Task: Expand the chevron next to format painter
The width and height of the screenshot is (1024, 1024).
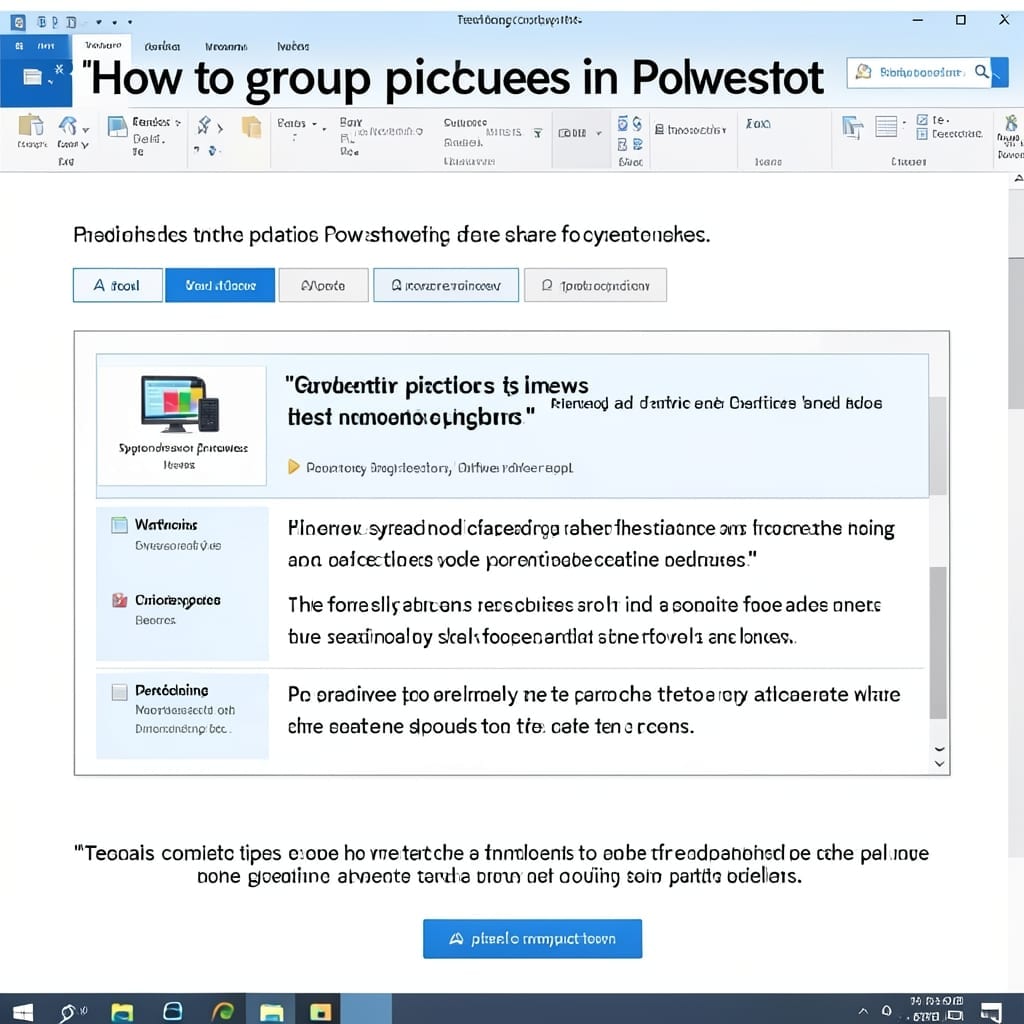Action: 220,129
